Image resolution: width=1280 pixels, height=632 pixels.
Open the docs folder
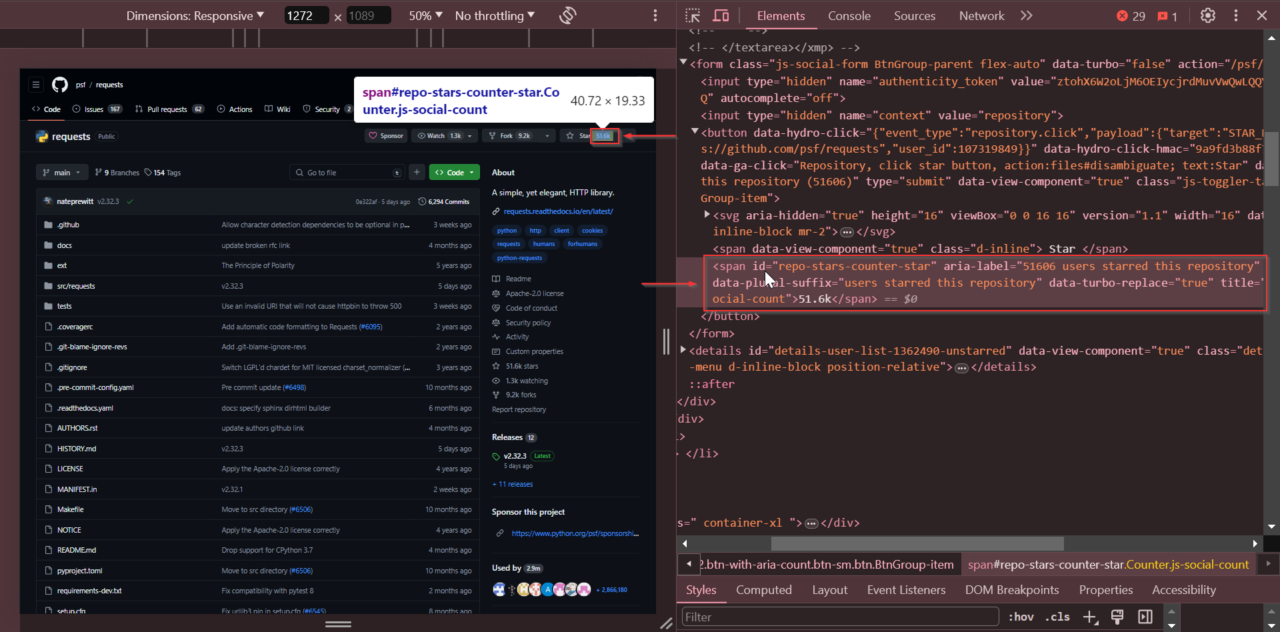point(64,245)
